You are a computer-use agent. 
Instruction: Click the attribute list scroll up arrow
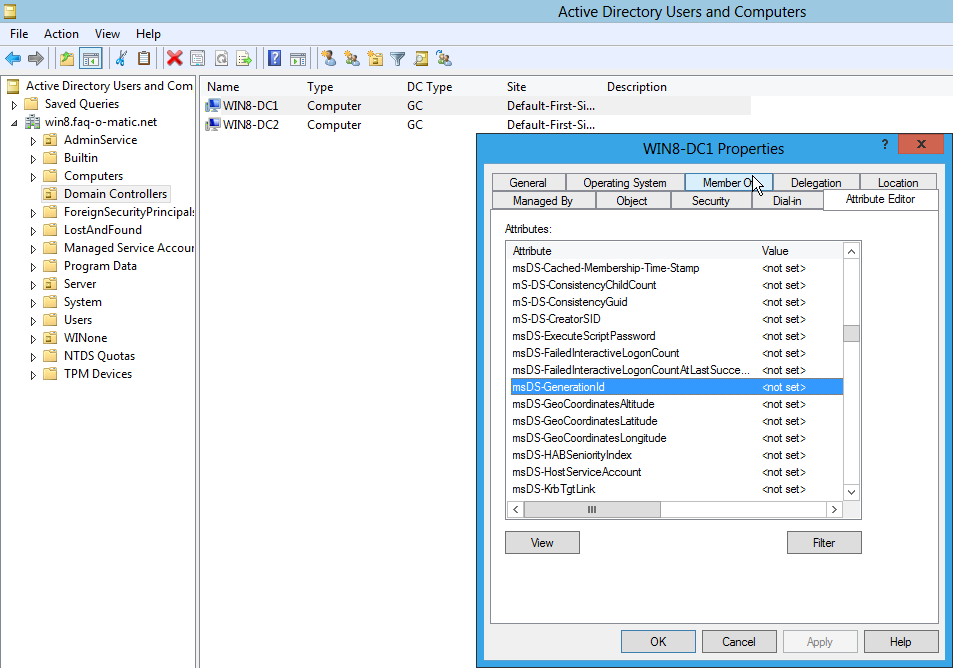(x=852, y=251)
